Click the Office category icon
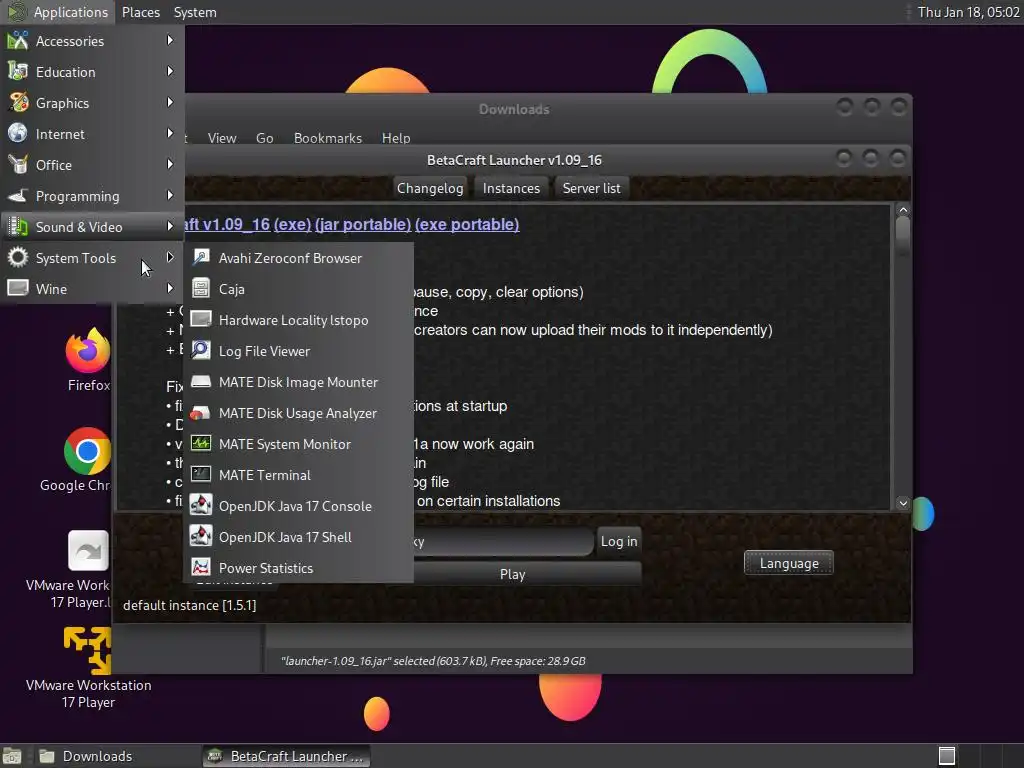Viewport: 1024px width, 768px height. (18, 165)
